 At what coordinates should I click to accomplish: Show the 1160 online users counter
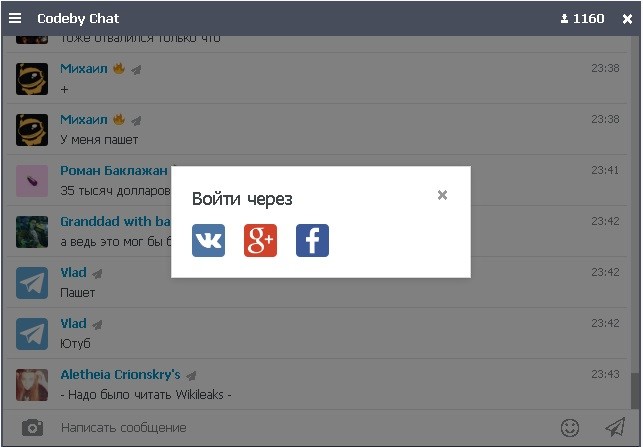point(582,18)
